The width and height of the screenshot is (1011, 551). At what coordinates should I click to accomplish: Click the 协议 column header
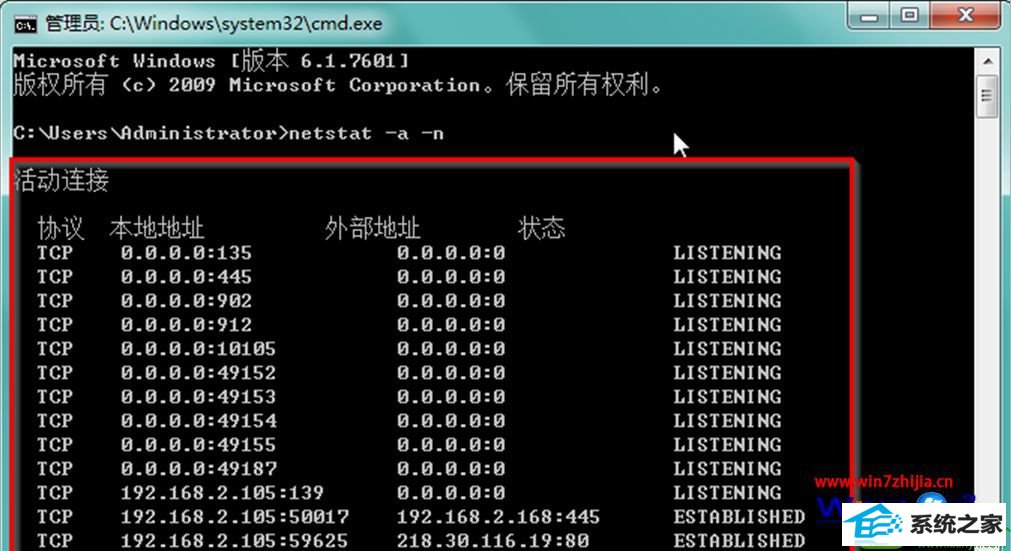click(x=61, y=228)
